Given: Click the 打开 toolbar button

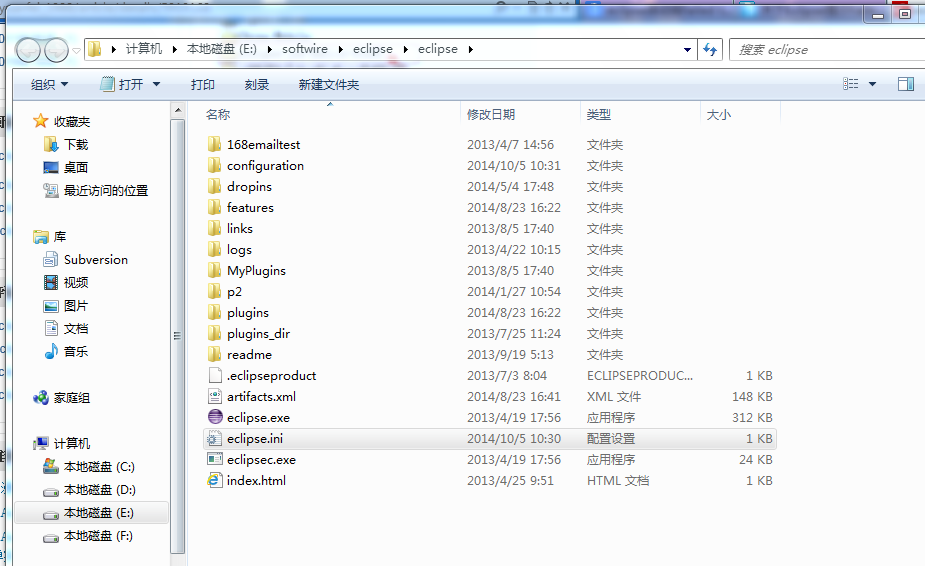Looking at the screenshot, I should click(123, 84).
